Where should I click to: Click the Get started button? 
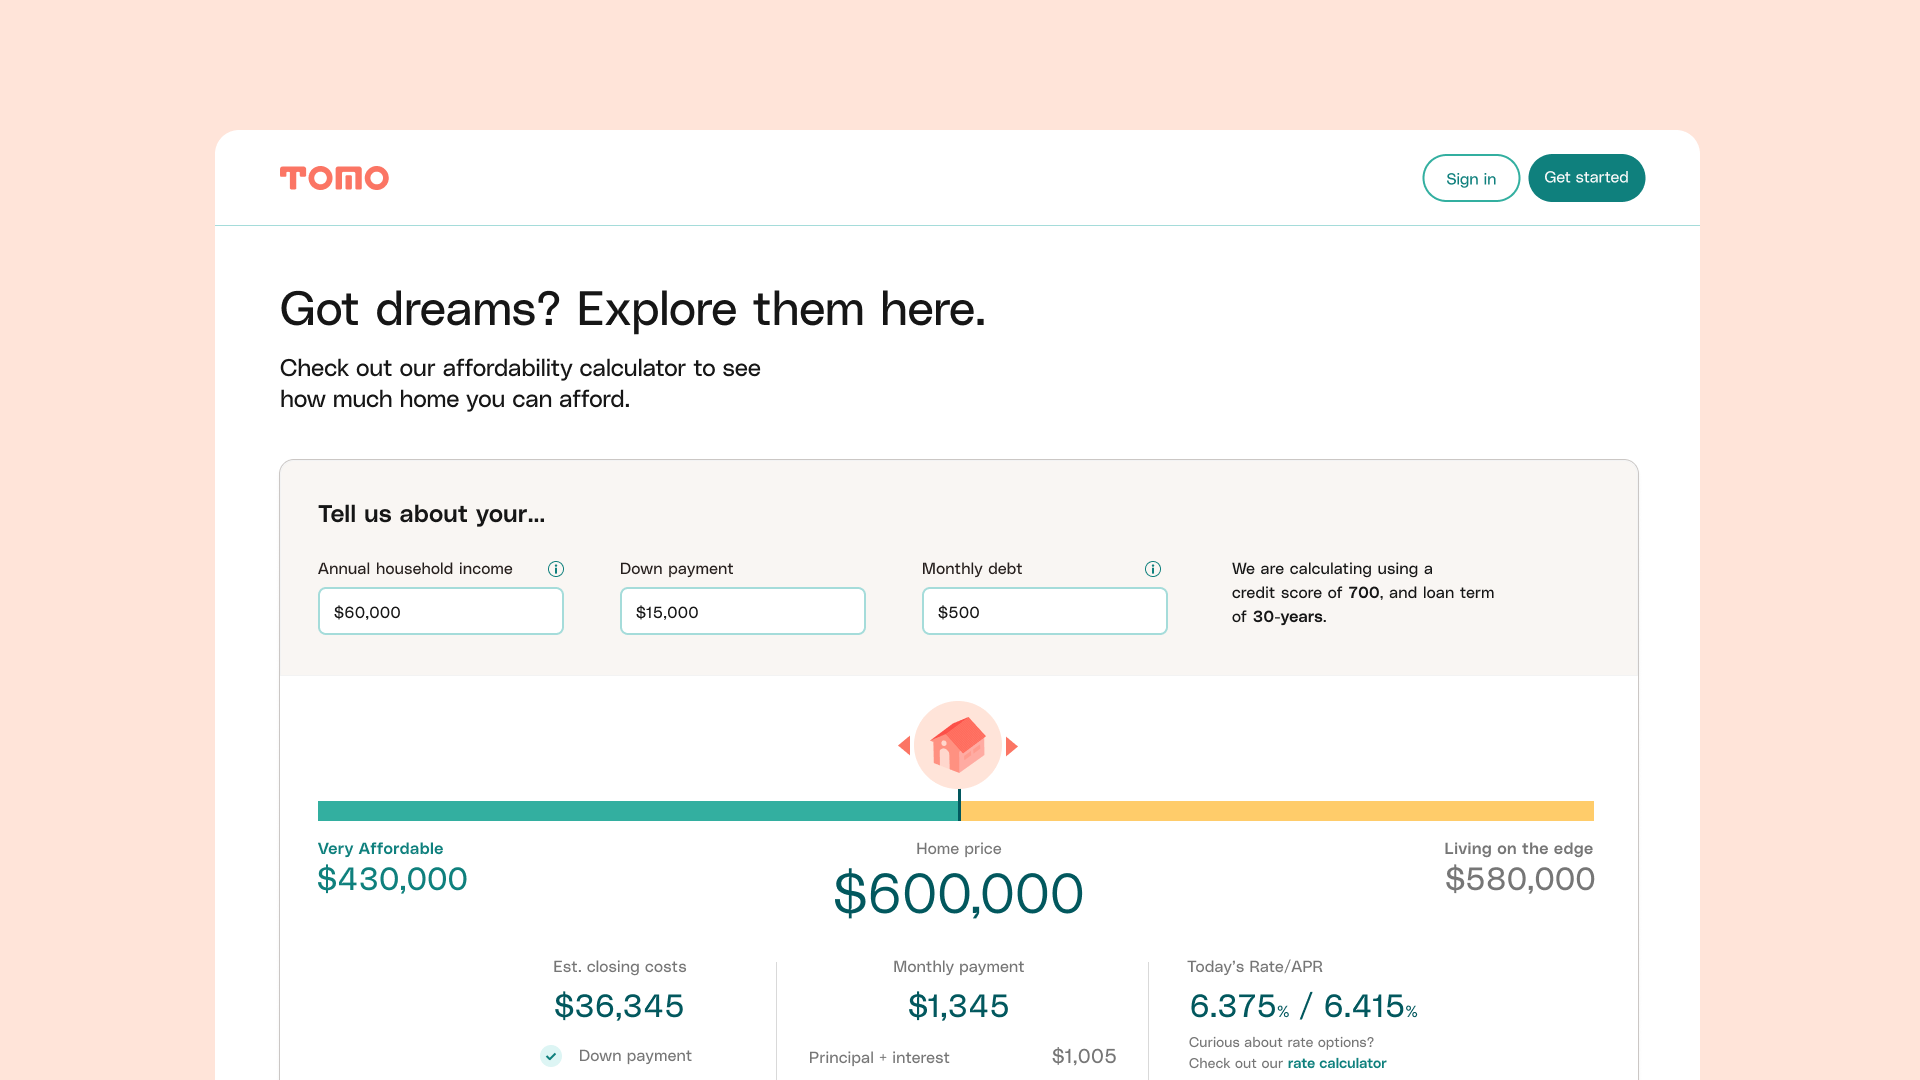coord(1586,178)
